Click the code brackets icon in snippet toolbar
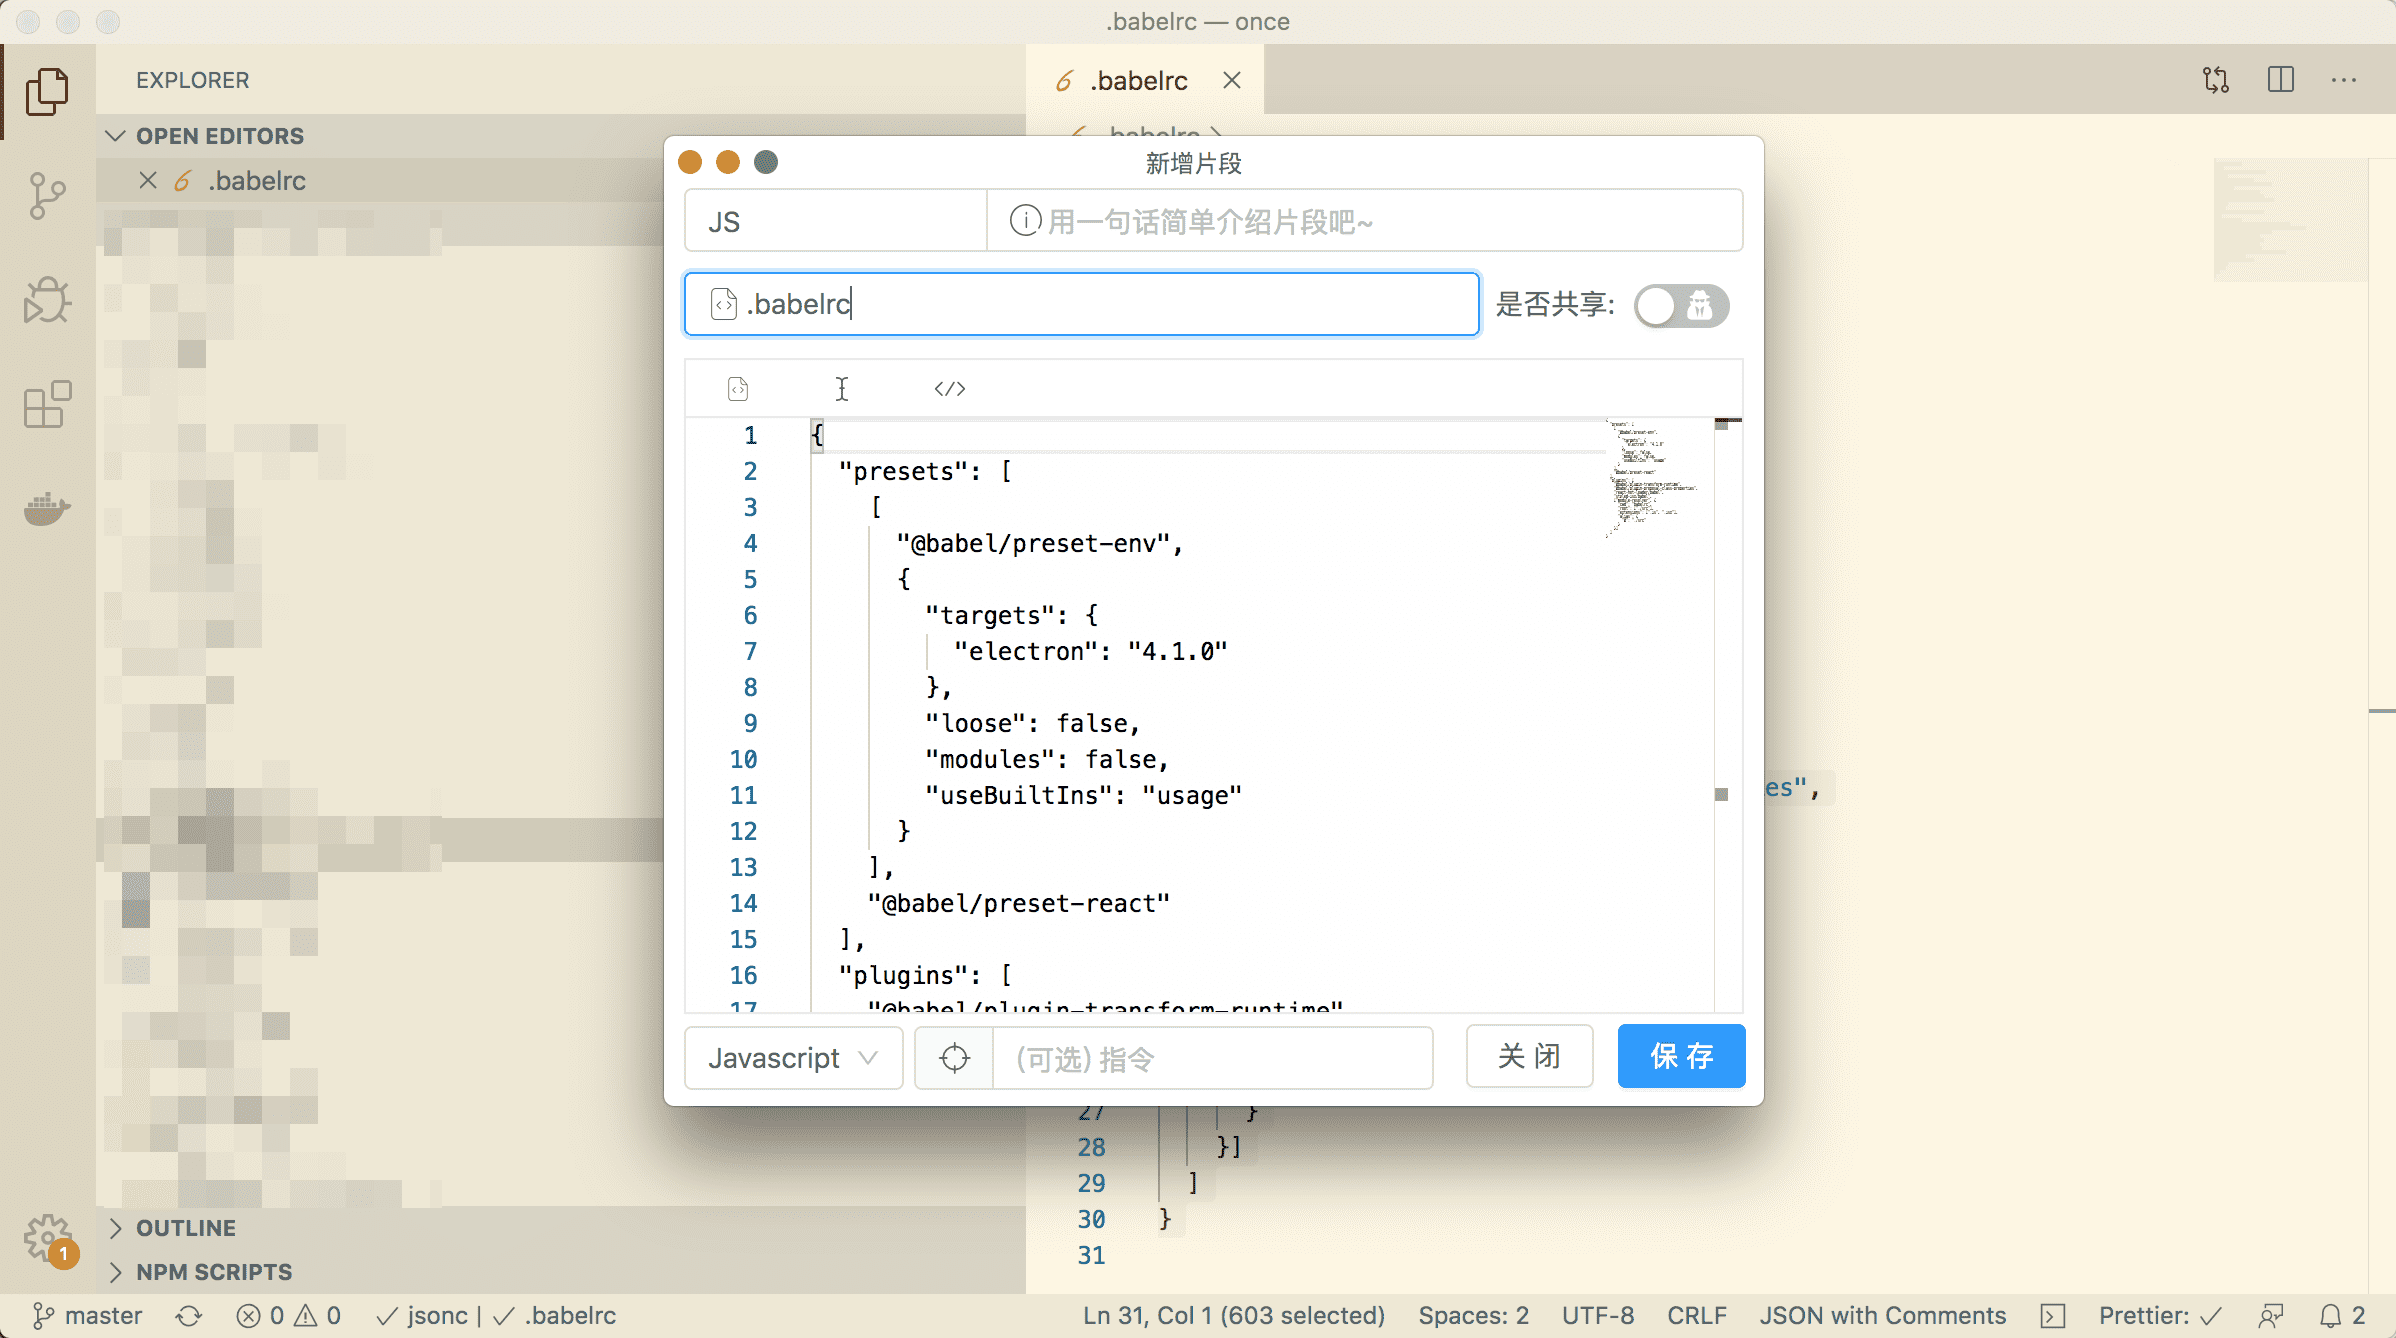The width and height of the screenshot is (2396, 1338). [x=950, y=389]
